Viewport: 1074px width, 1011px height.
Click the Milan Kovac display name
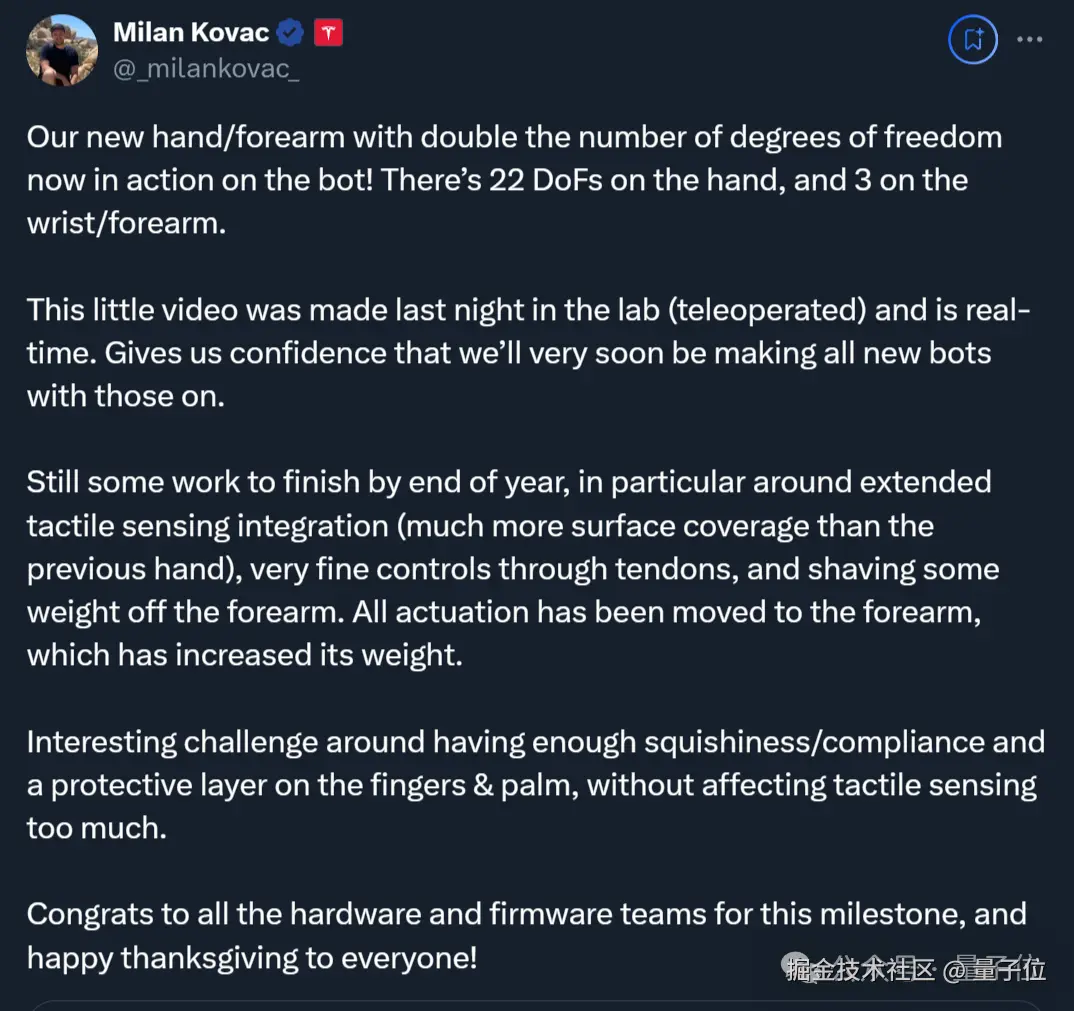191,32
